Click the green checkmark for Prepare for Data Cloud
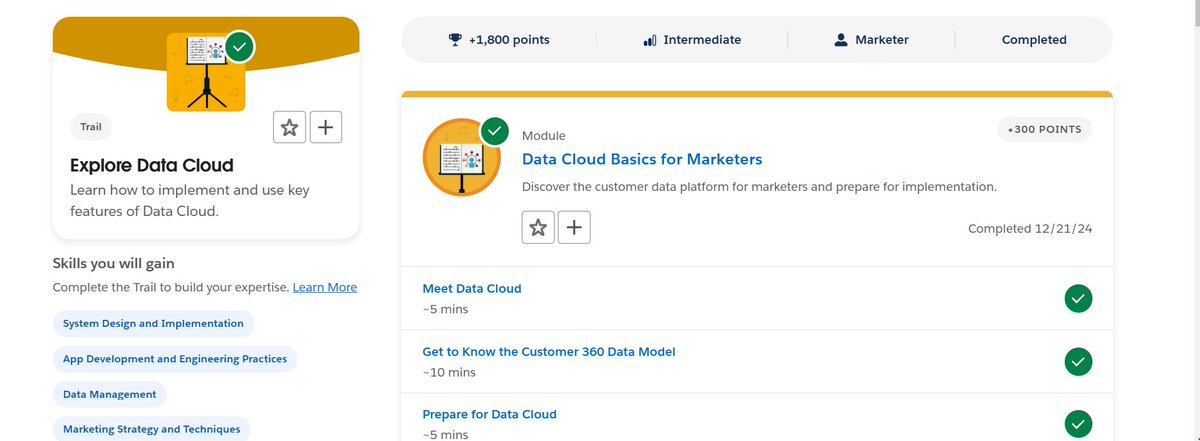 click(x=1078, y=423)
